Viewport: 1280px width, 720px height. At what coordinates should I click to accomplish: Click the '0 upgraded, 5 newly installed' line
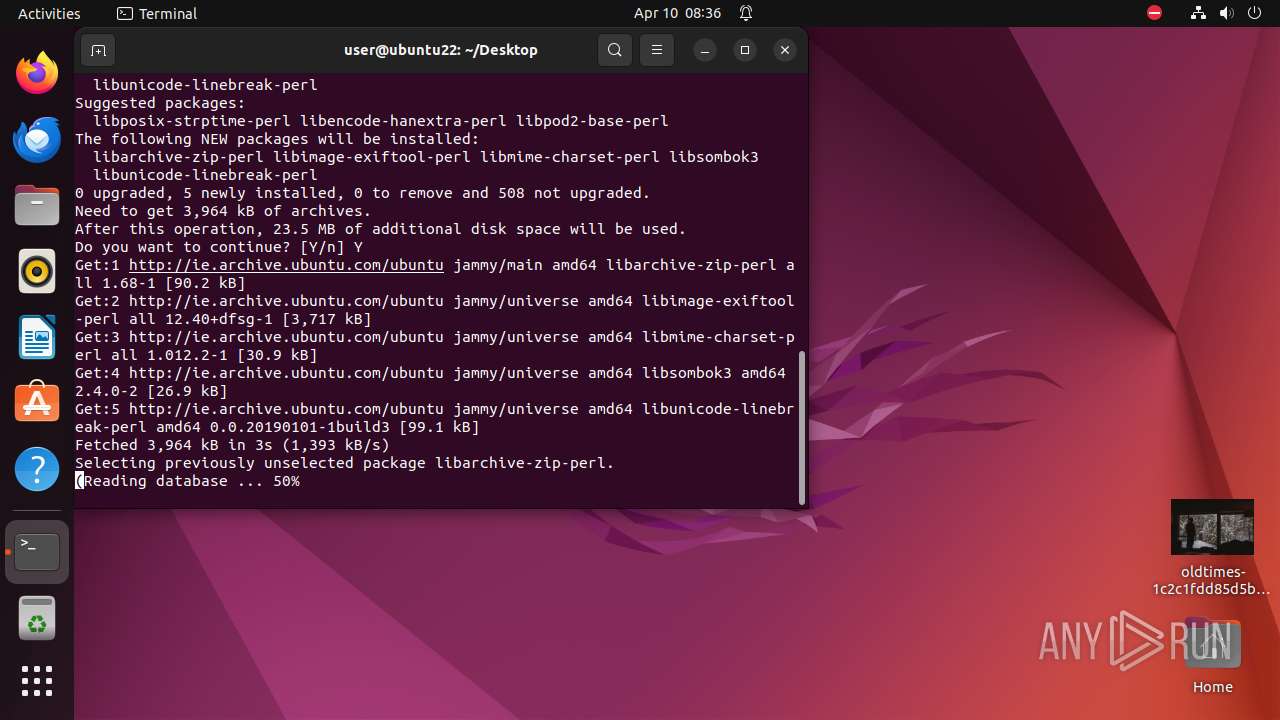pyautogui.click(x=362, y=193)
